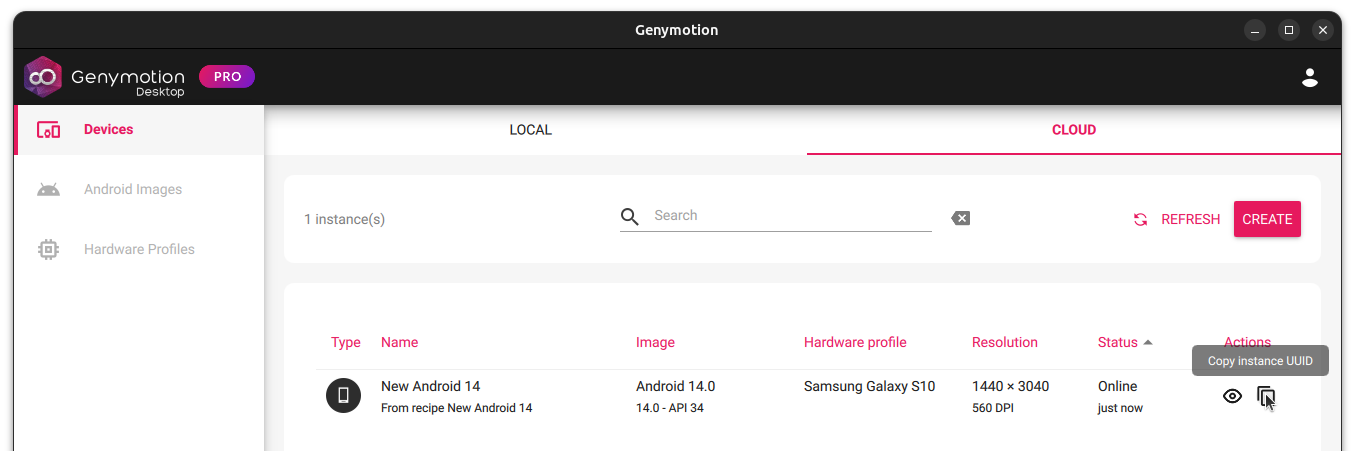Viewport: 1355px width, 451px height.
Task: Click the refresh arrows icon
Action: [1140, 220]
